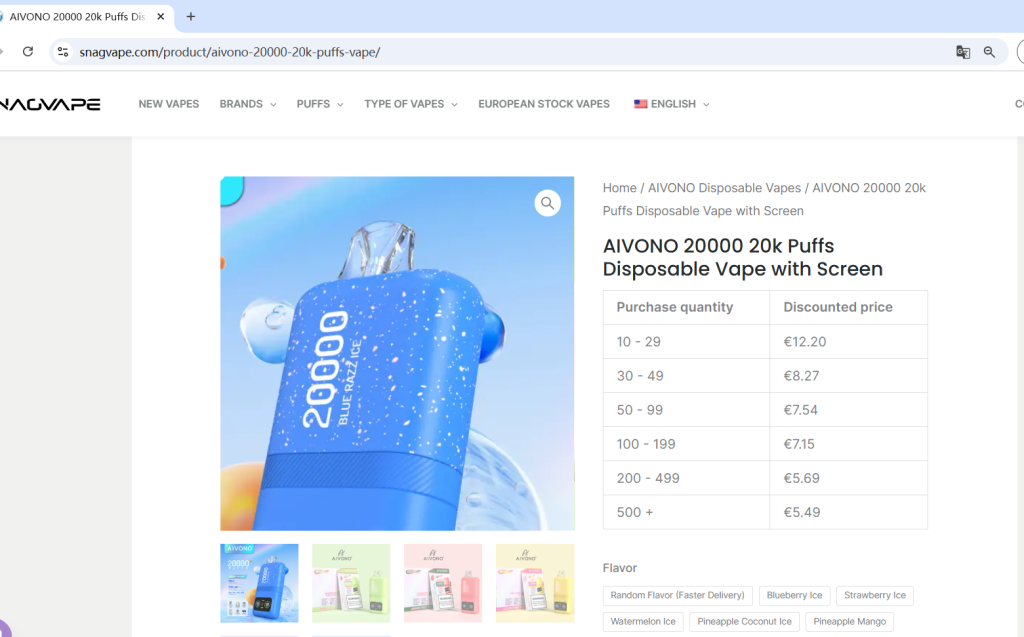
Task: Click the AIVONO 20000 product title
Action: (743, 257)
